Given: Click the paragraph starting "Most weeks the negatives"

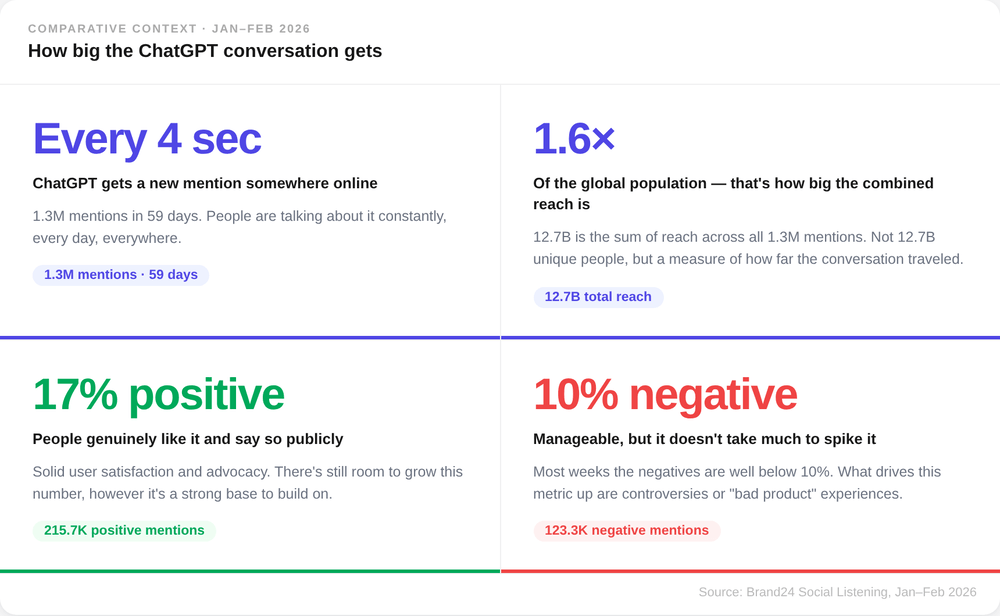Looking at the screenshot, I should tap(737, 482).
